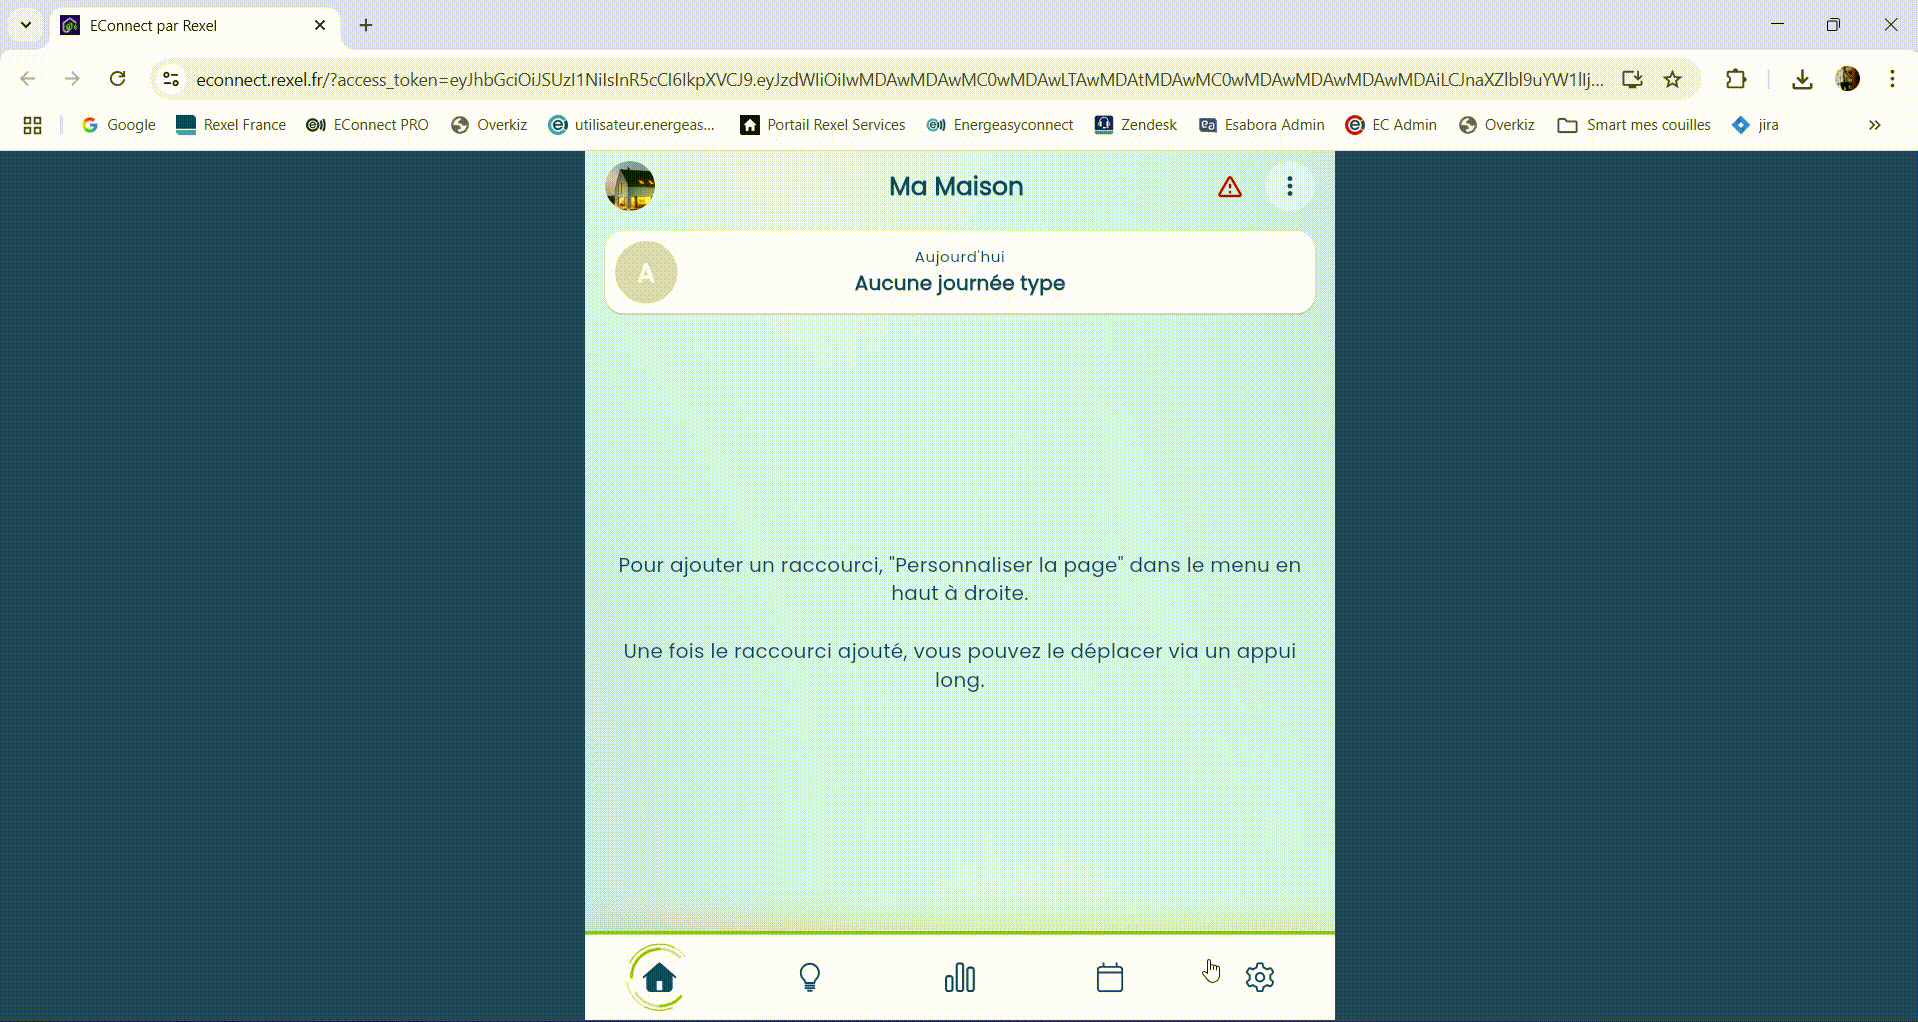The width and height of the screenshot is (1918, 1022).
Task: Bookmark this page with the star icon
Action: point(1673,79)
